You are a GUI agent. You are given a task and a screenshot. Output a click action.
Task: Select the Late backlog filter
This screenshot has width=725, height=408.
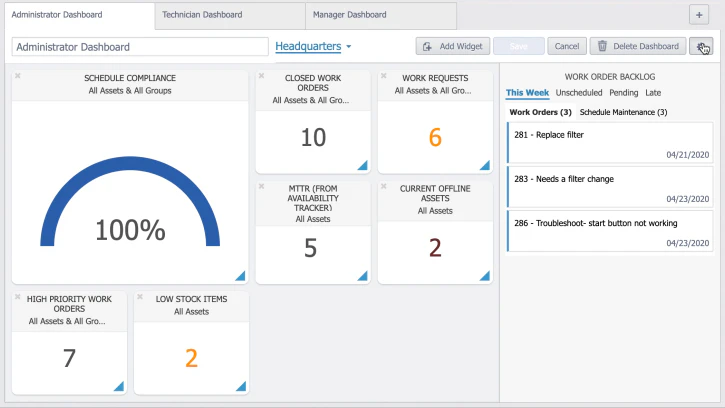[x=653, y=93]
